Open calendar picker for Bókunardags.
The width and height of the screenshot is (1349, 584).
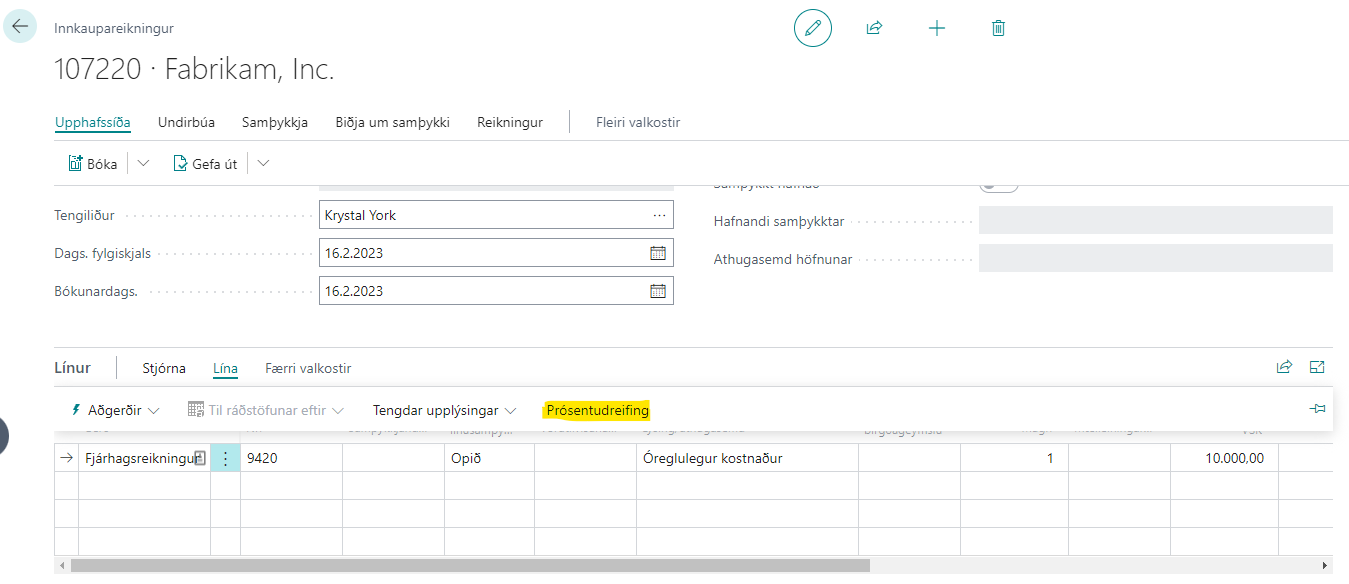658,291
